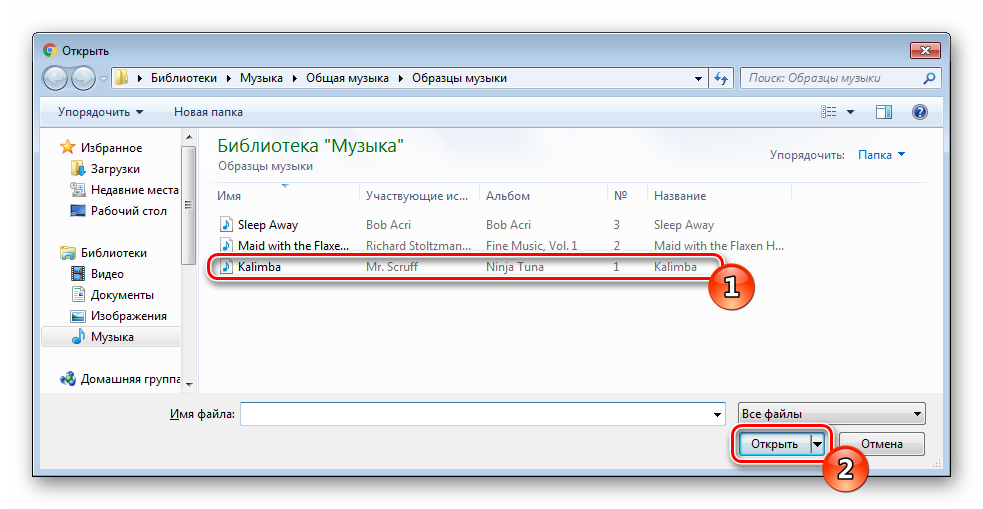Open the Все файлы file type dropdown
This screenshot has height=509, width=983.
tap(831, 414)
